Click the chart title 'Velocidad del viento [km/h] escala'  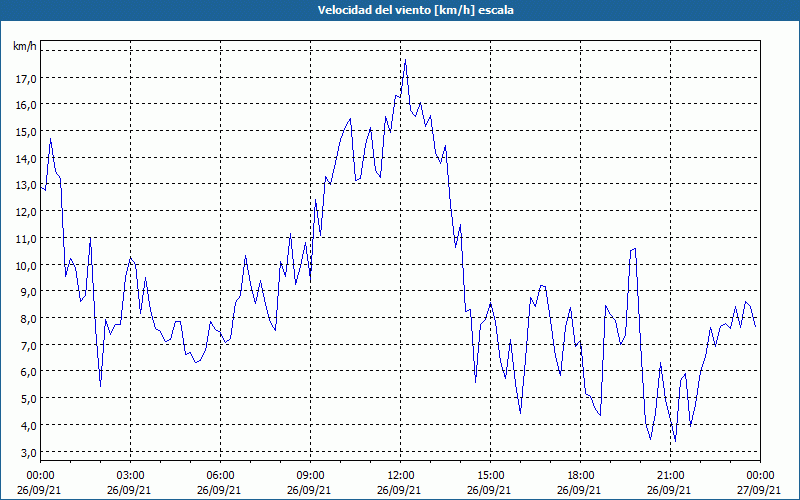point(415,10)
